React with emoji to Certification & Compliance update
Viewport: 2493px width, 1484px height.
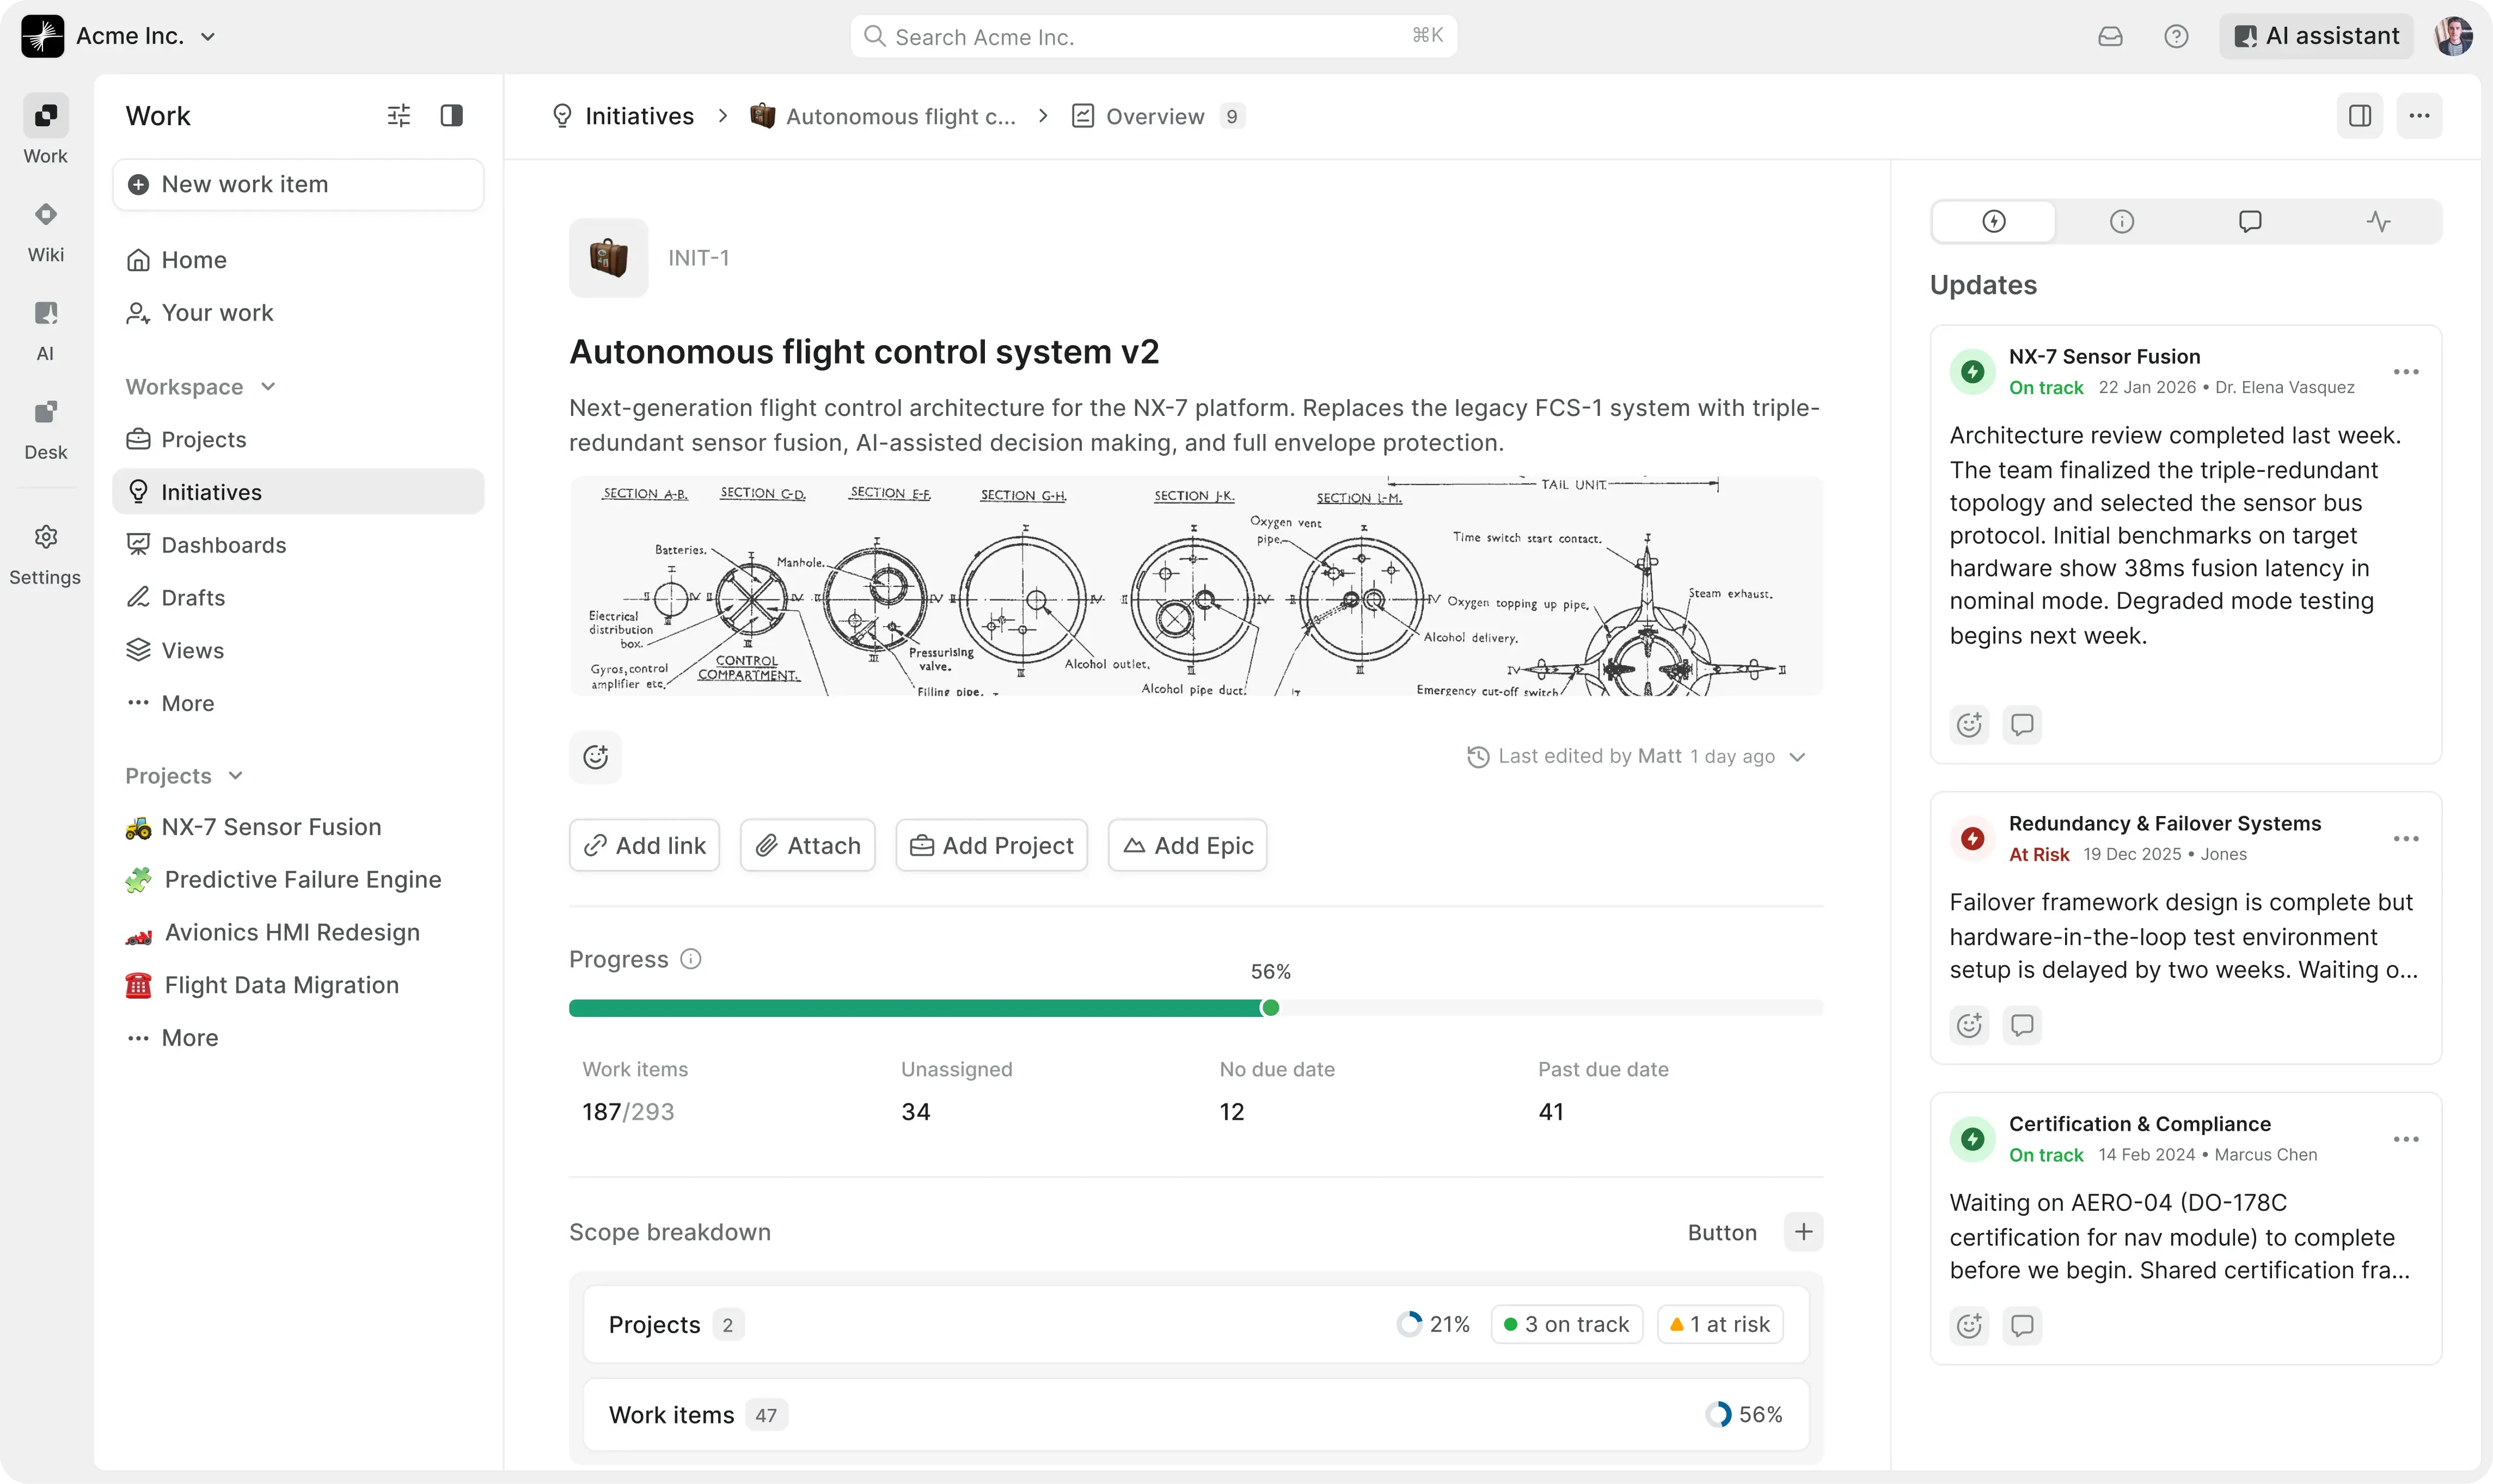click(x=1970, y=1325)
